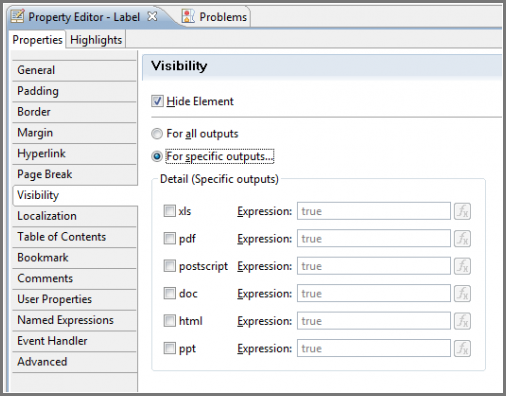Open the Event Handler category

click(x=75, y=341)
